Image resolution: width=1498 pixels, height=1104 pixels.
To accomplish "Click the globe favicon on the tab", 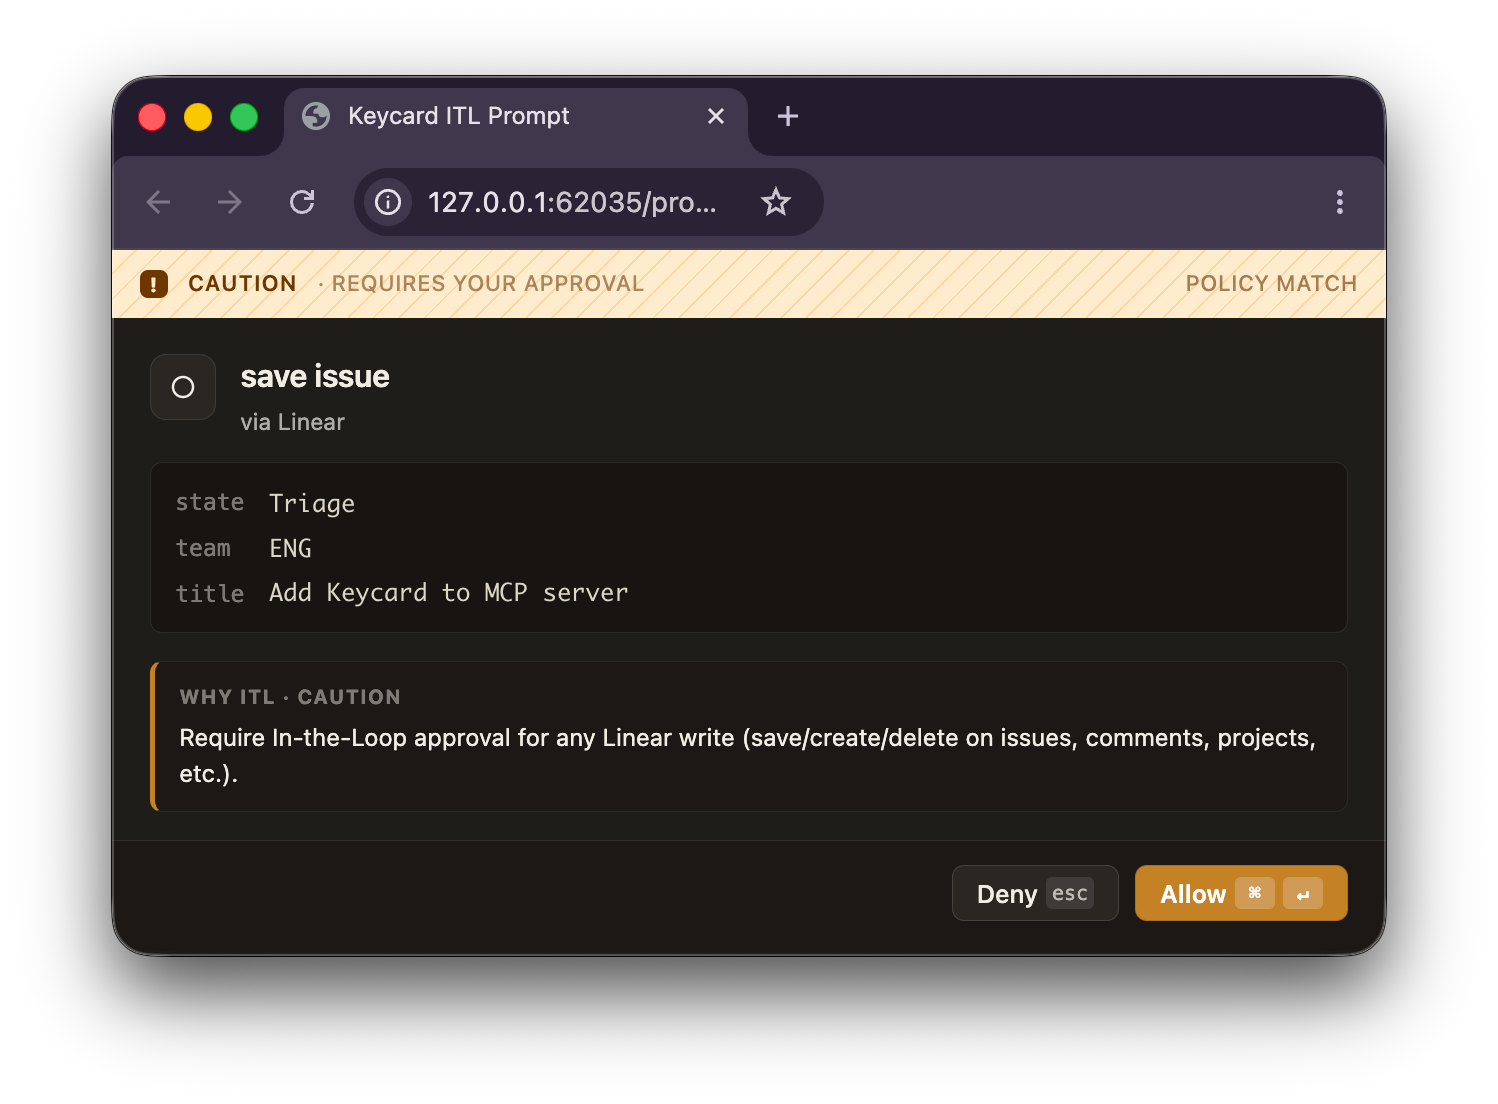I will [x=316, y=116].
